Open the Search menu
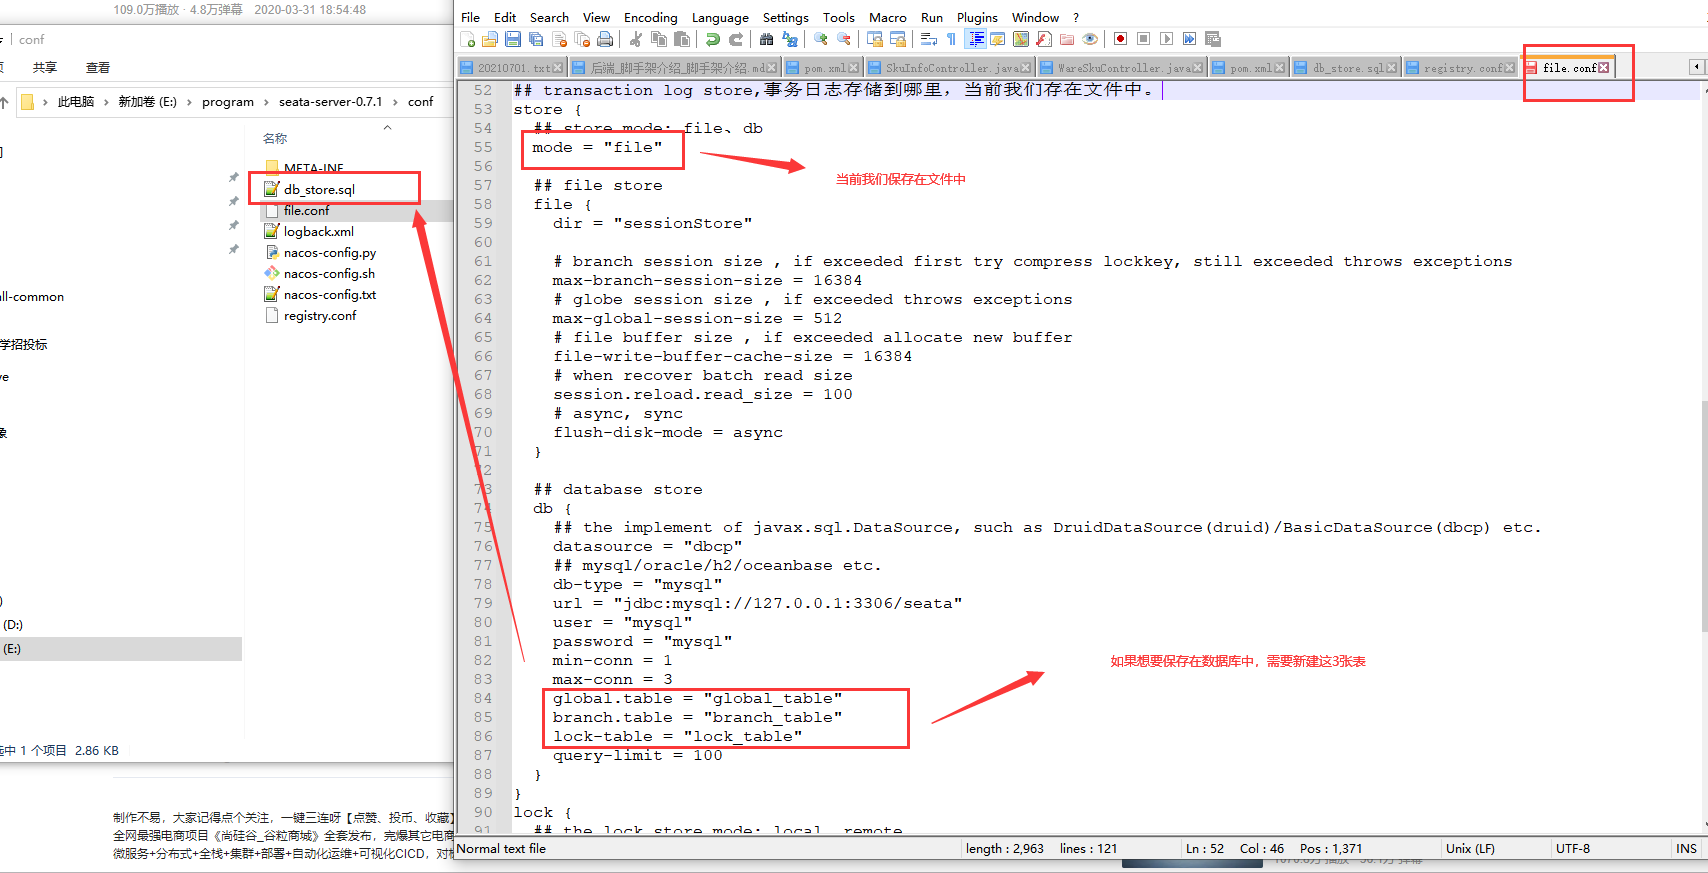Screen dimensions: 1708x873 [x=549, y=17]
